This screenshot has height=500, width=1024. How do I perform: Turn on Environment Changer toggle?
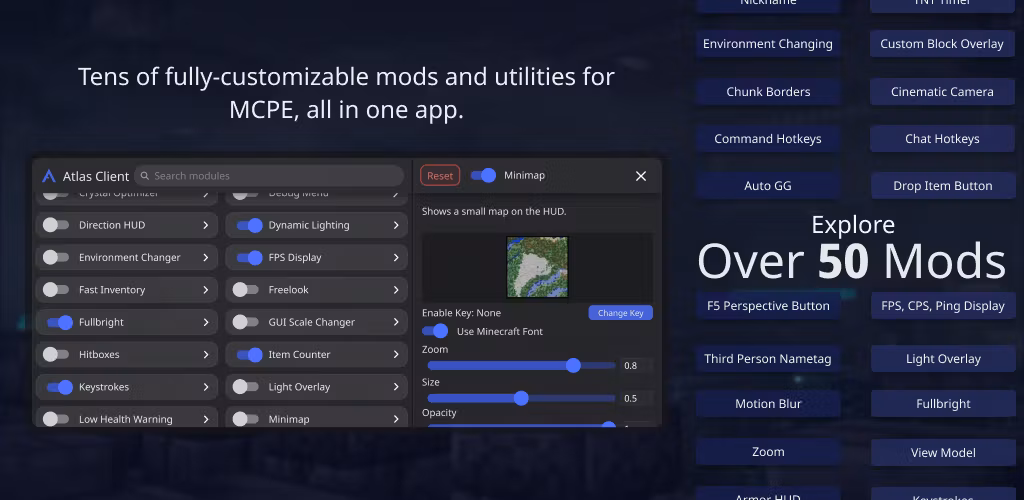point(56,257)
